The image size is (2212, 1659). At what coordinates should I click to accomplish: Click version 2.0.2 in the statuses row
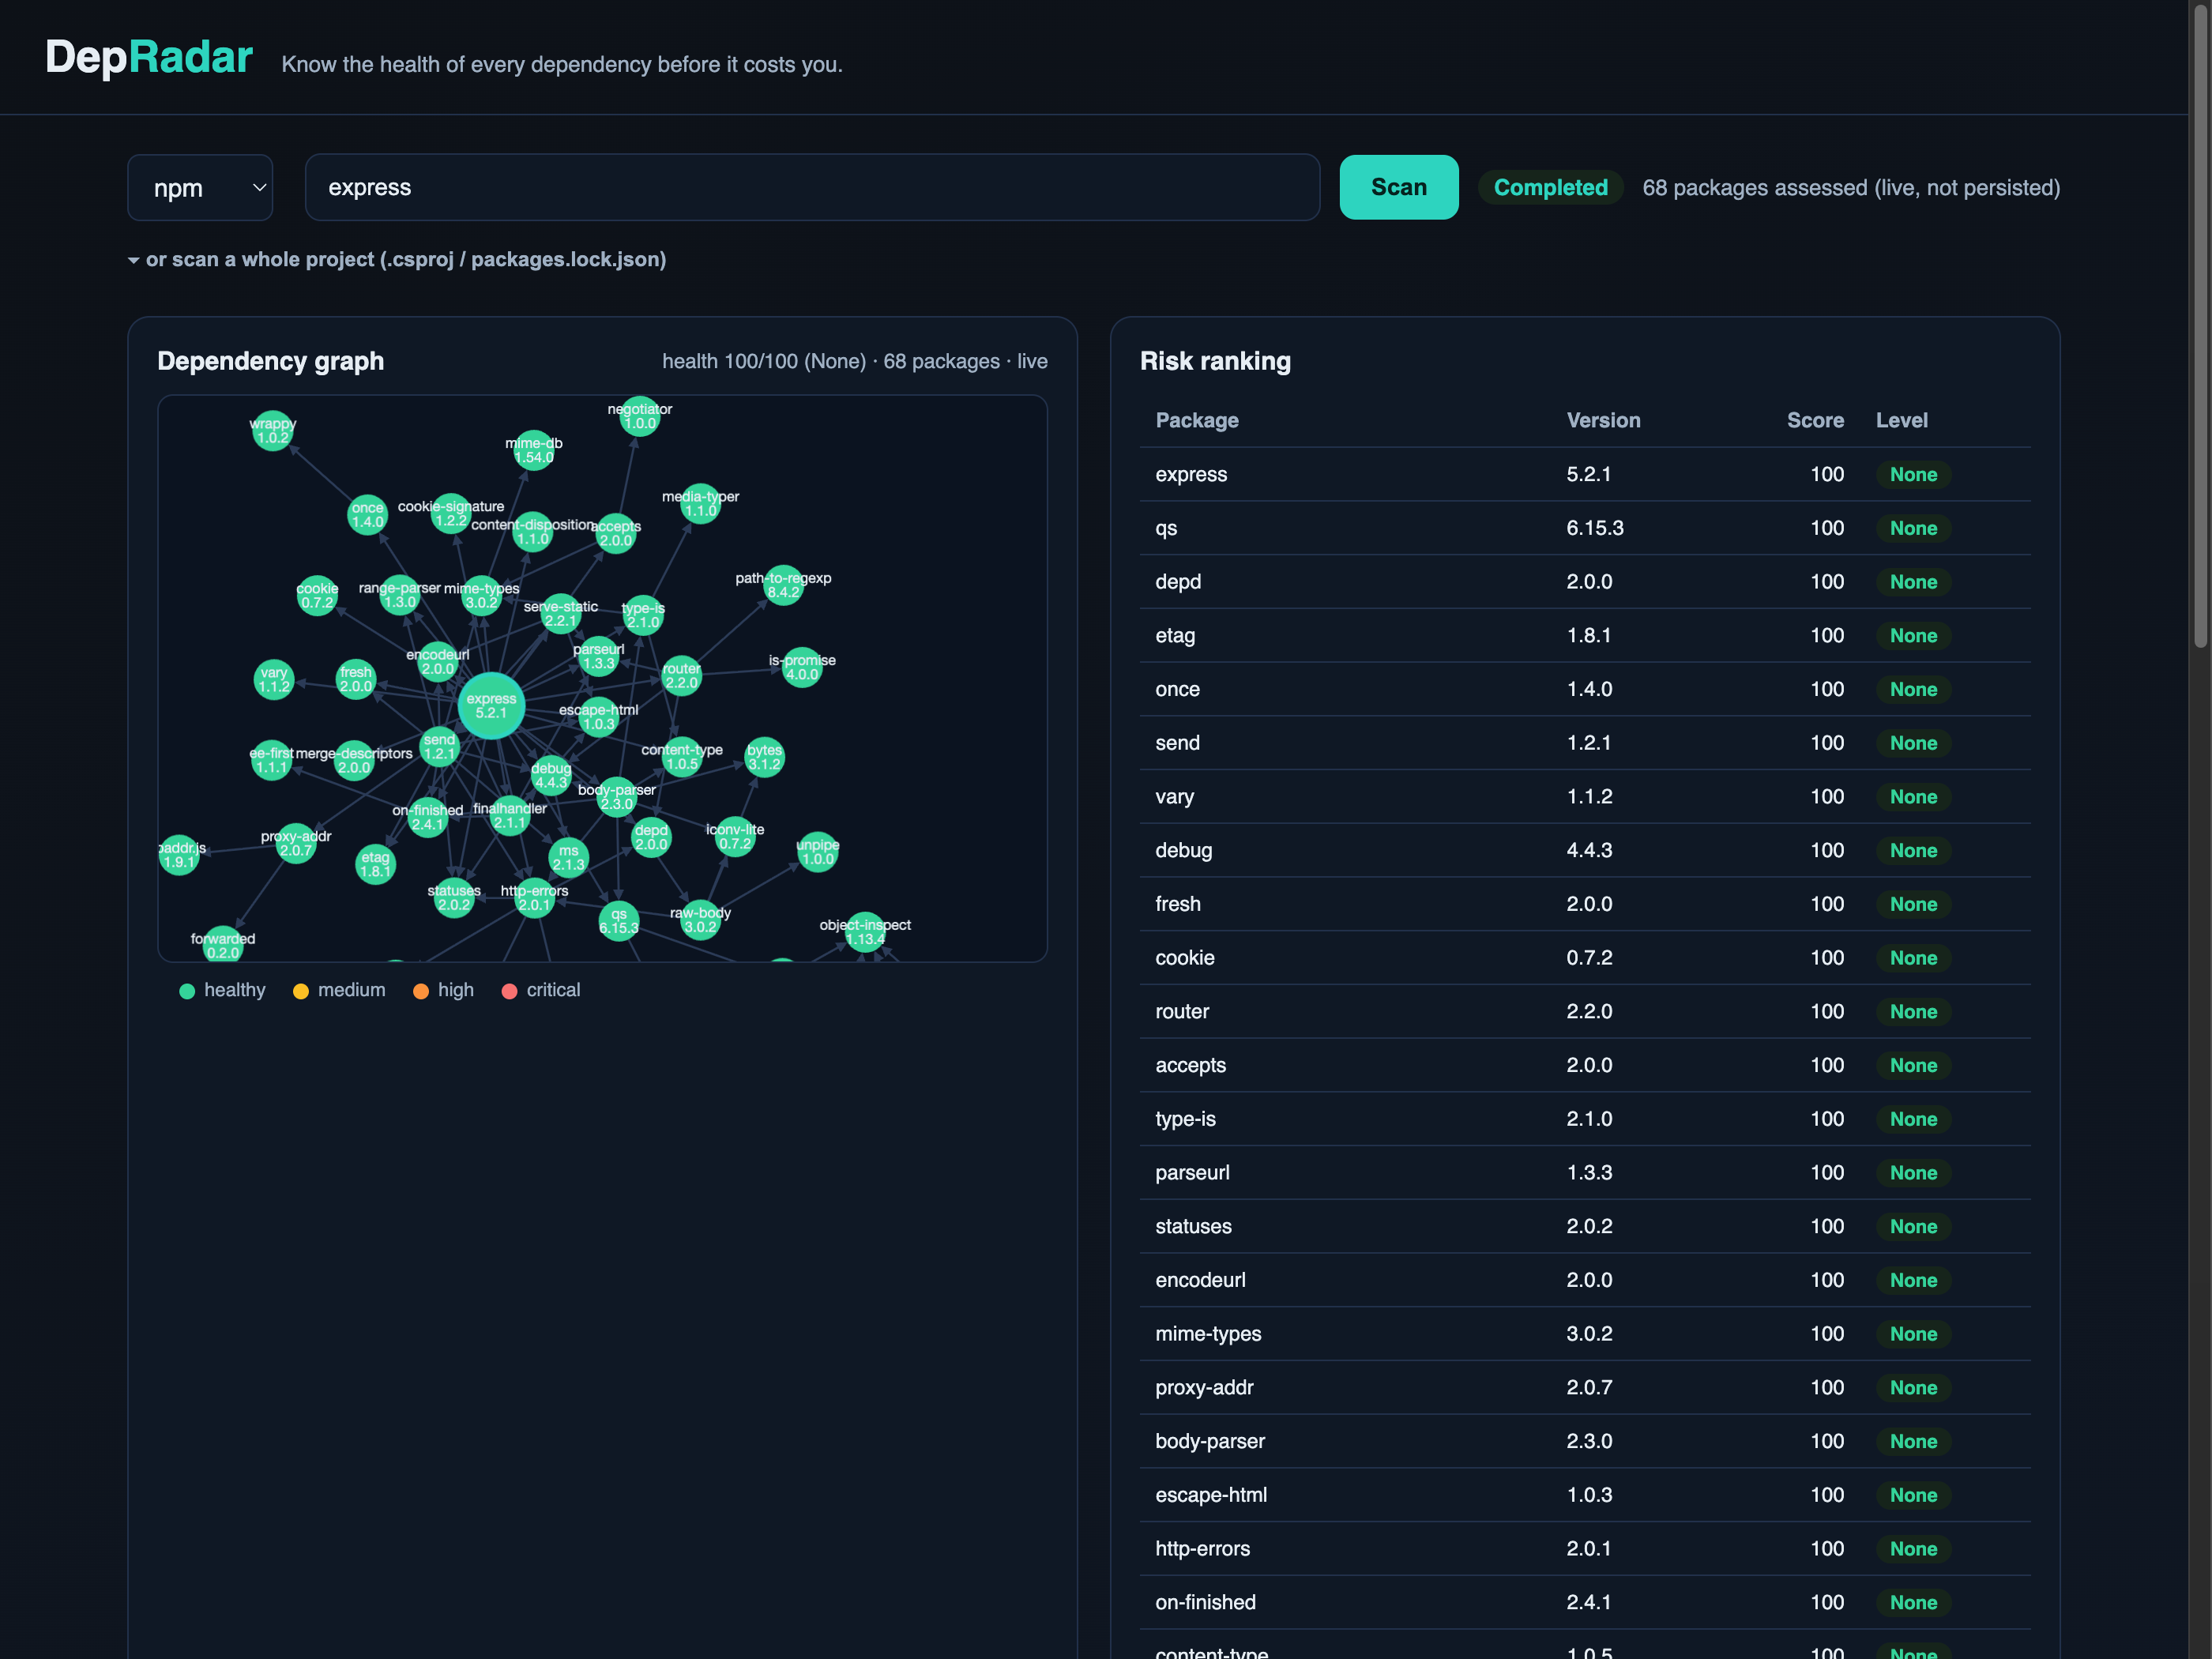coord(1589,1226)
